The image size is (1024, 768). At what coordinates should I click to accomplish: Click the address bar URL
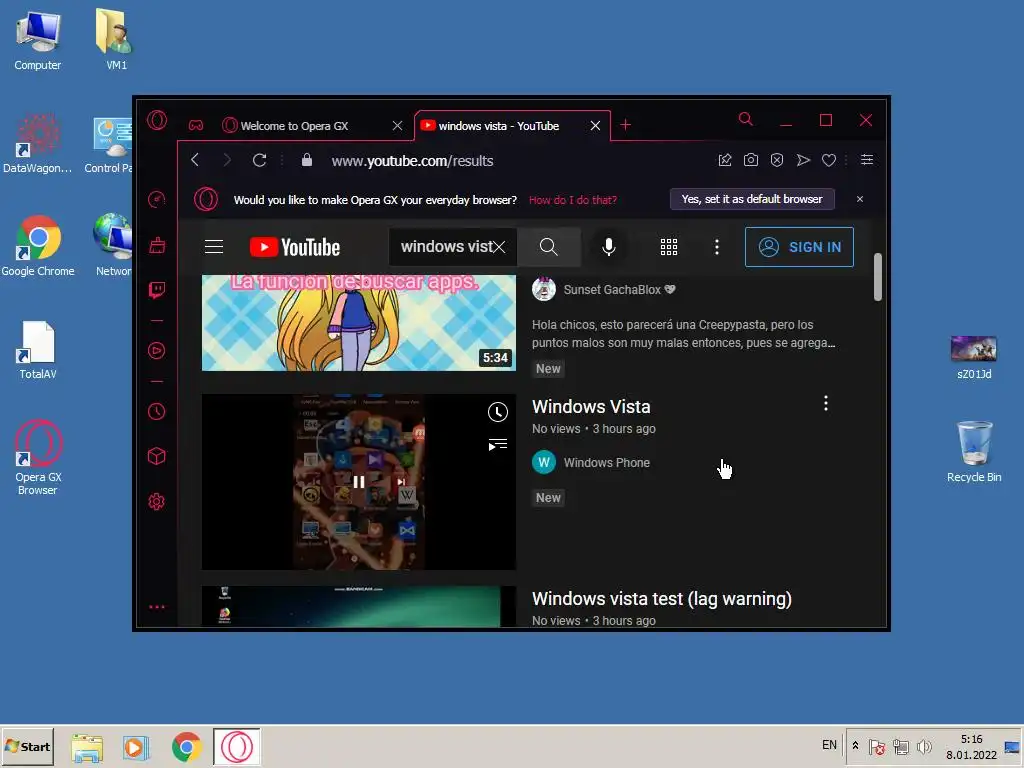[x=412, y=161]
